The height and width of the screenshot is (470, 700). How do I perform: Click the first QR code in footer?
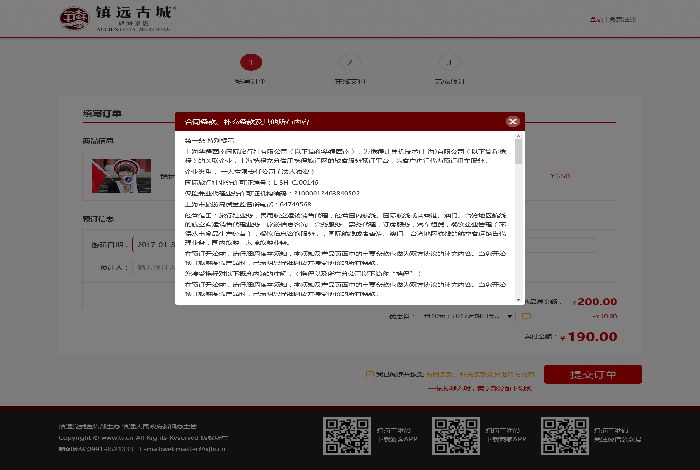(x=346, y=437)
